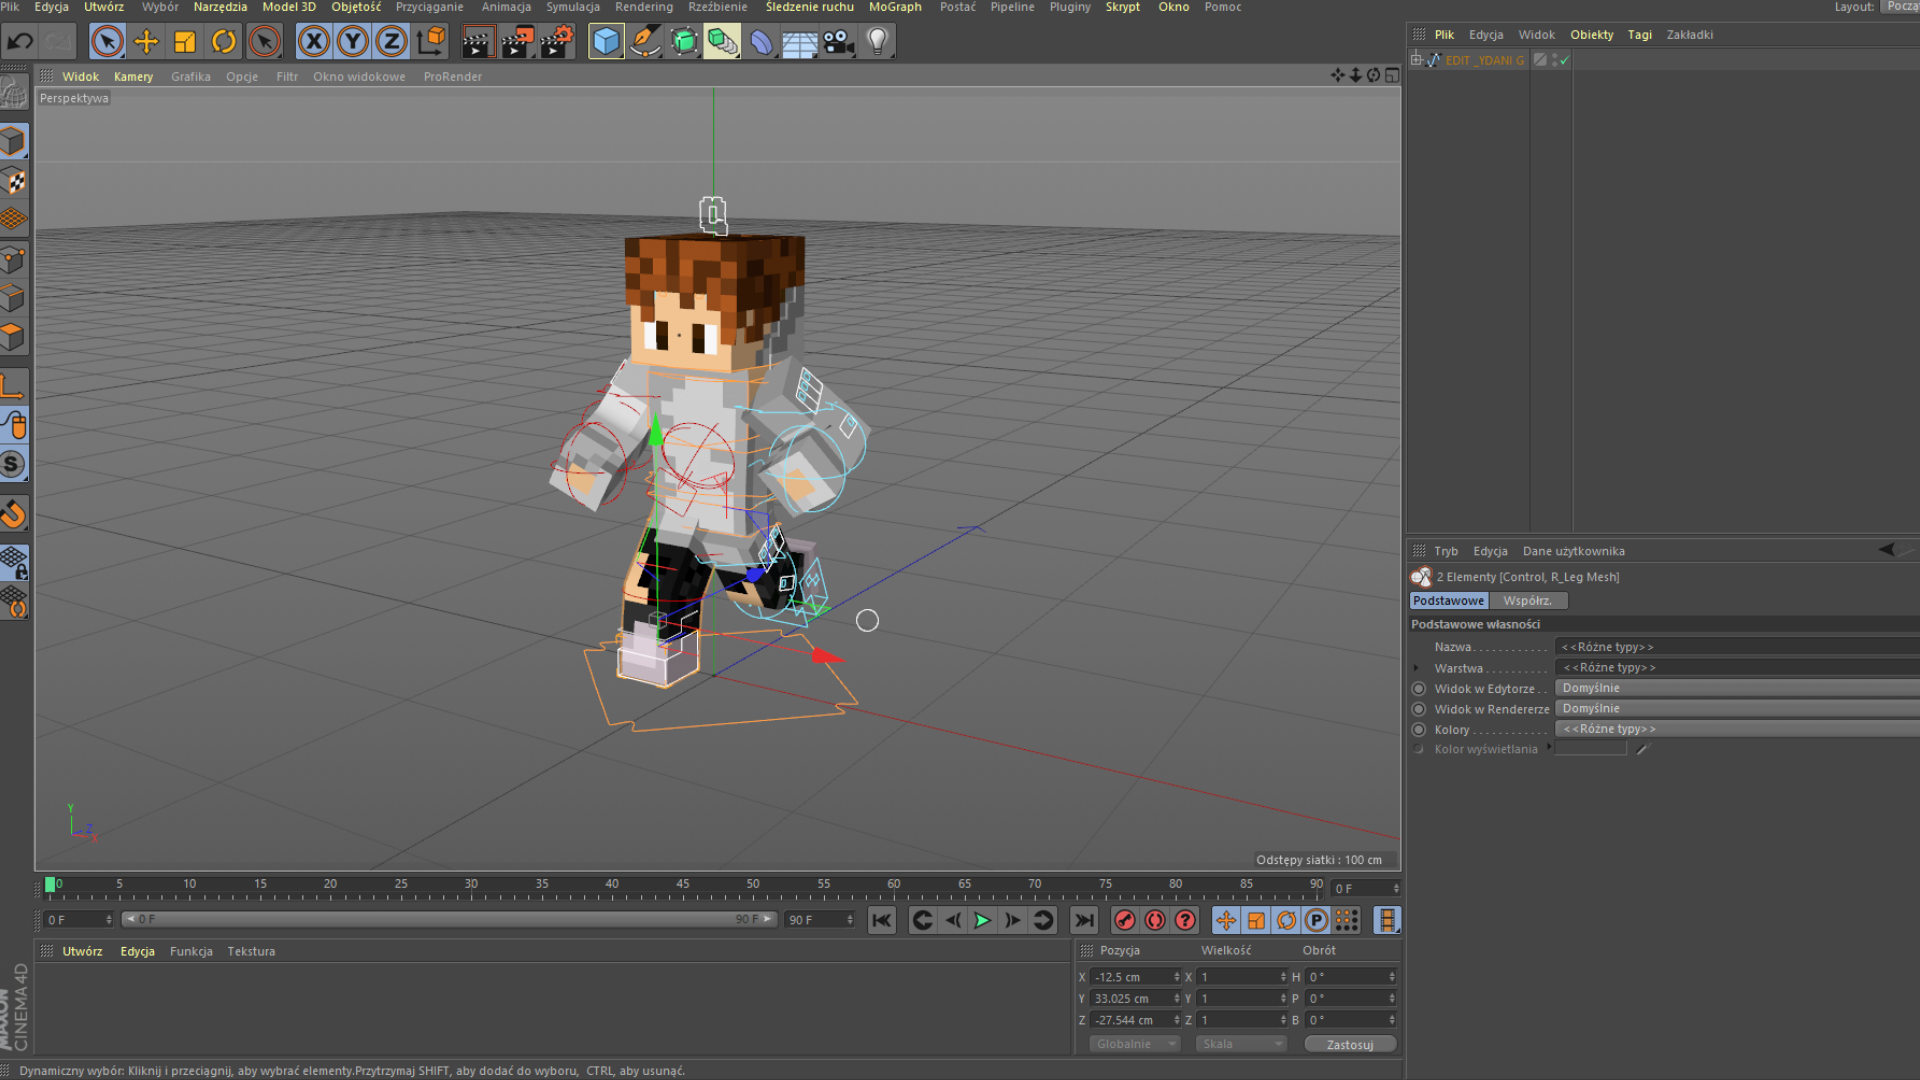The height and width of the screenshot is (1080, 1920).
Task: Select the Rotate tool
Action: point(222,41)
